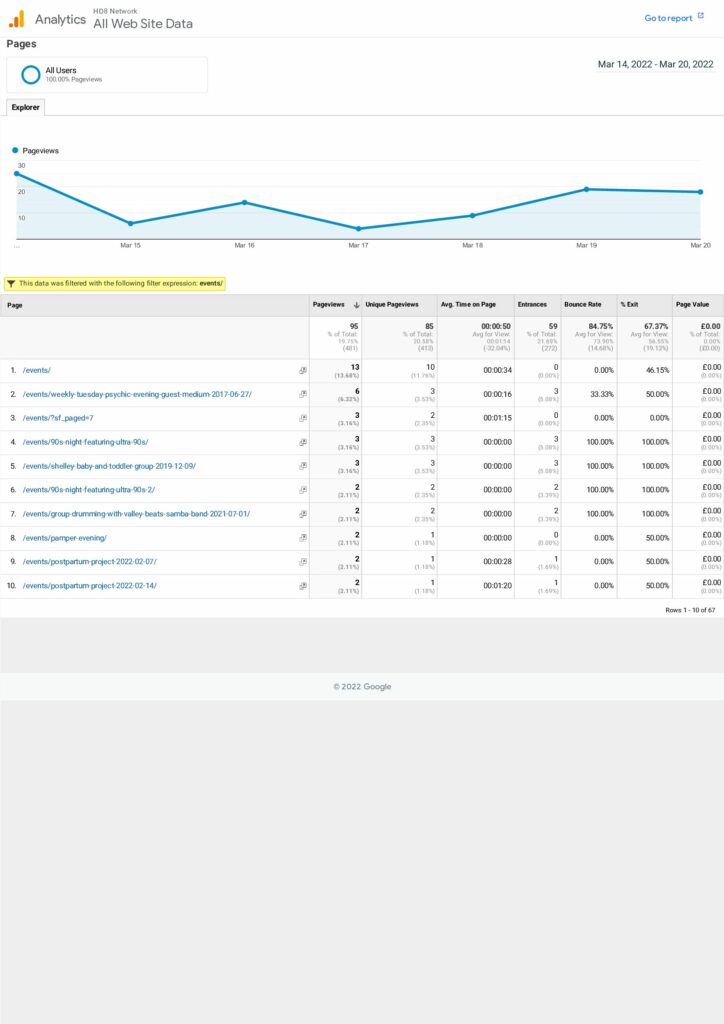Screen dimensions: 724x1024
Task: Click open-page icon for ultra-90s-2/ row
Action: [x=303, y=490]
